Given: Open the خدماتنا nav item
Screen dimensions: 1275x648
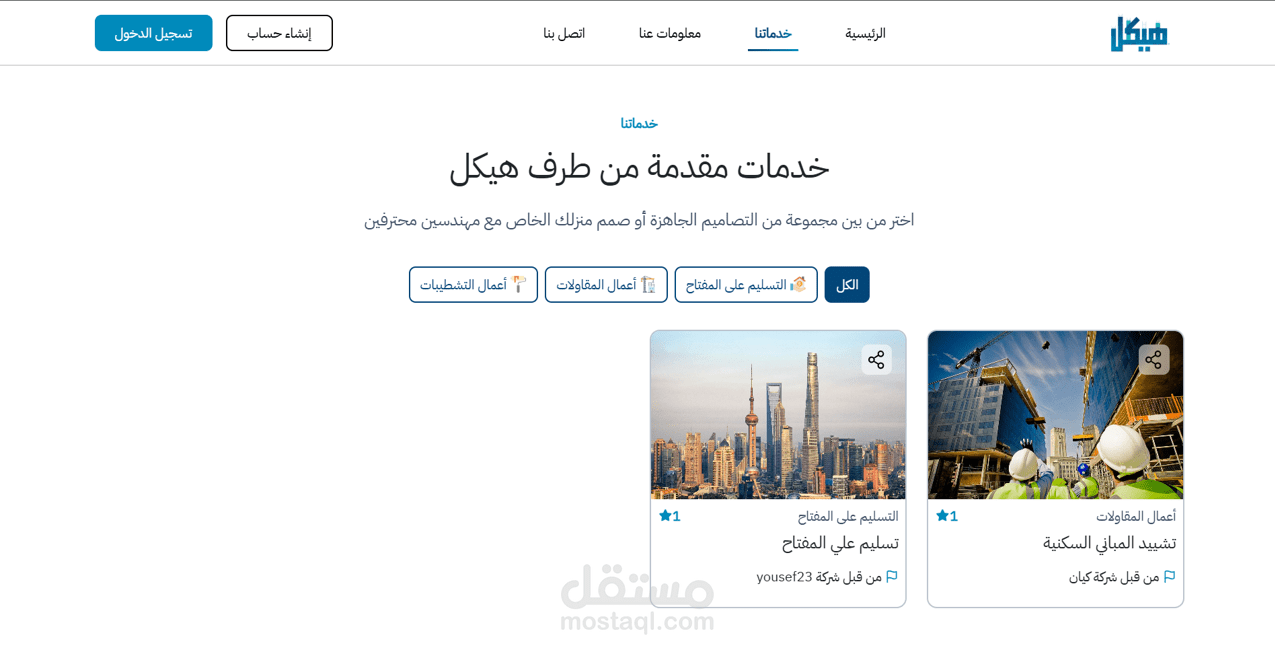Looking at the screenshot, I should (x=773, y=33).
